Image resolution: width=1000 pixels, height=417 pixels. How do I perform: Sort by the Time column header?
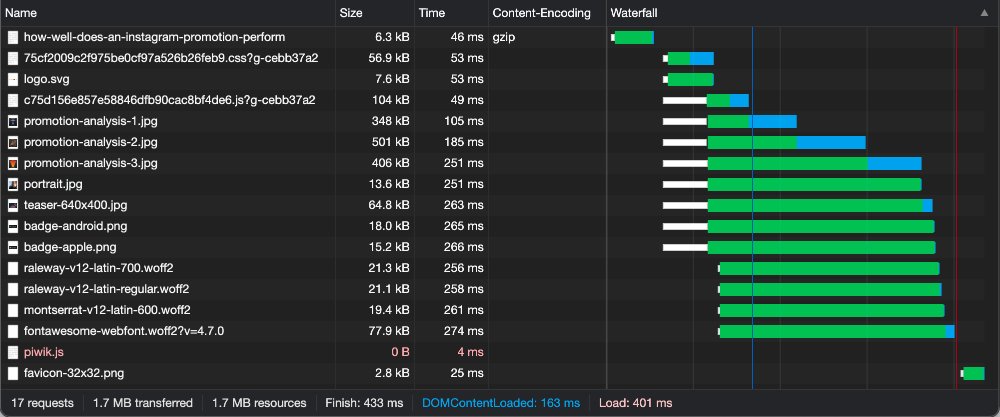point(432,13)
